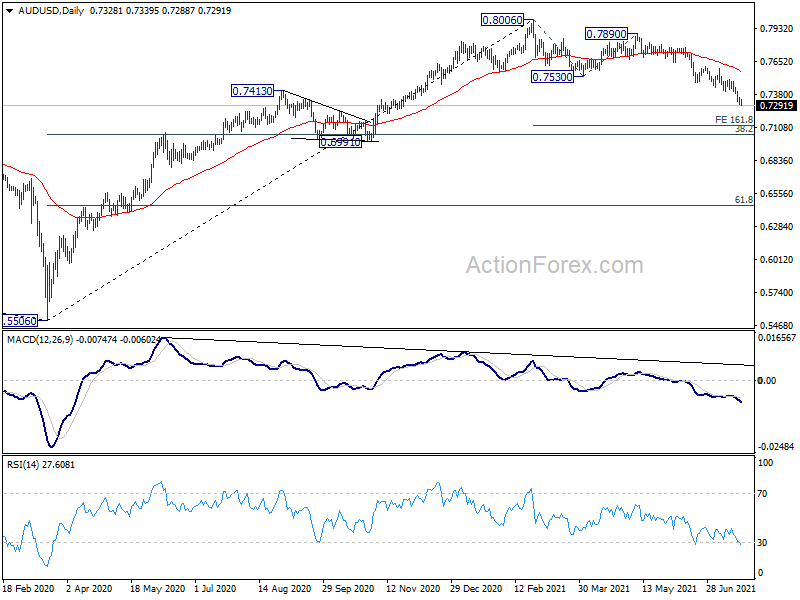Click the MACD 0.00 zero-line label
Screen dimensions: 800x600
[767, 381]
